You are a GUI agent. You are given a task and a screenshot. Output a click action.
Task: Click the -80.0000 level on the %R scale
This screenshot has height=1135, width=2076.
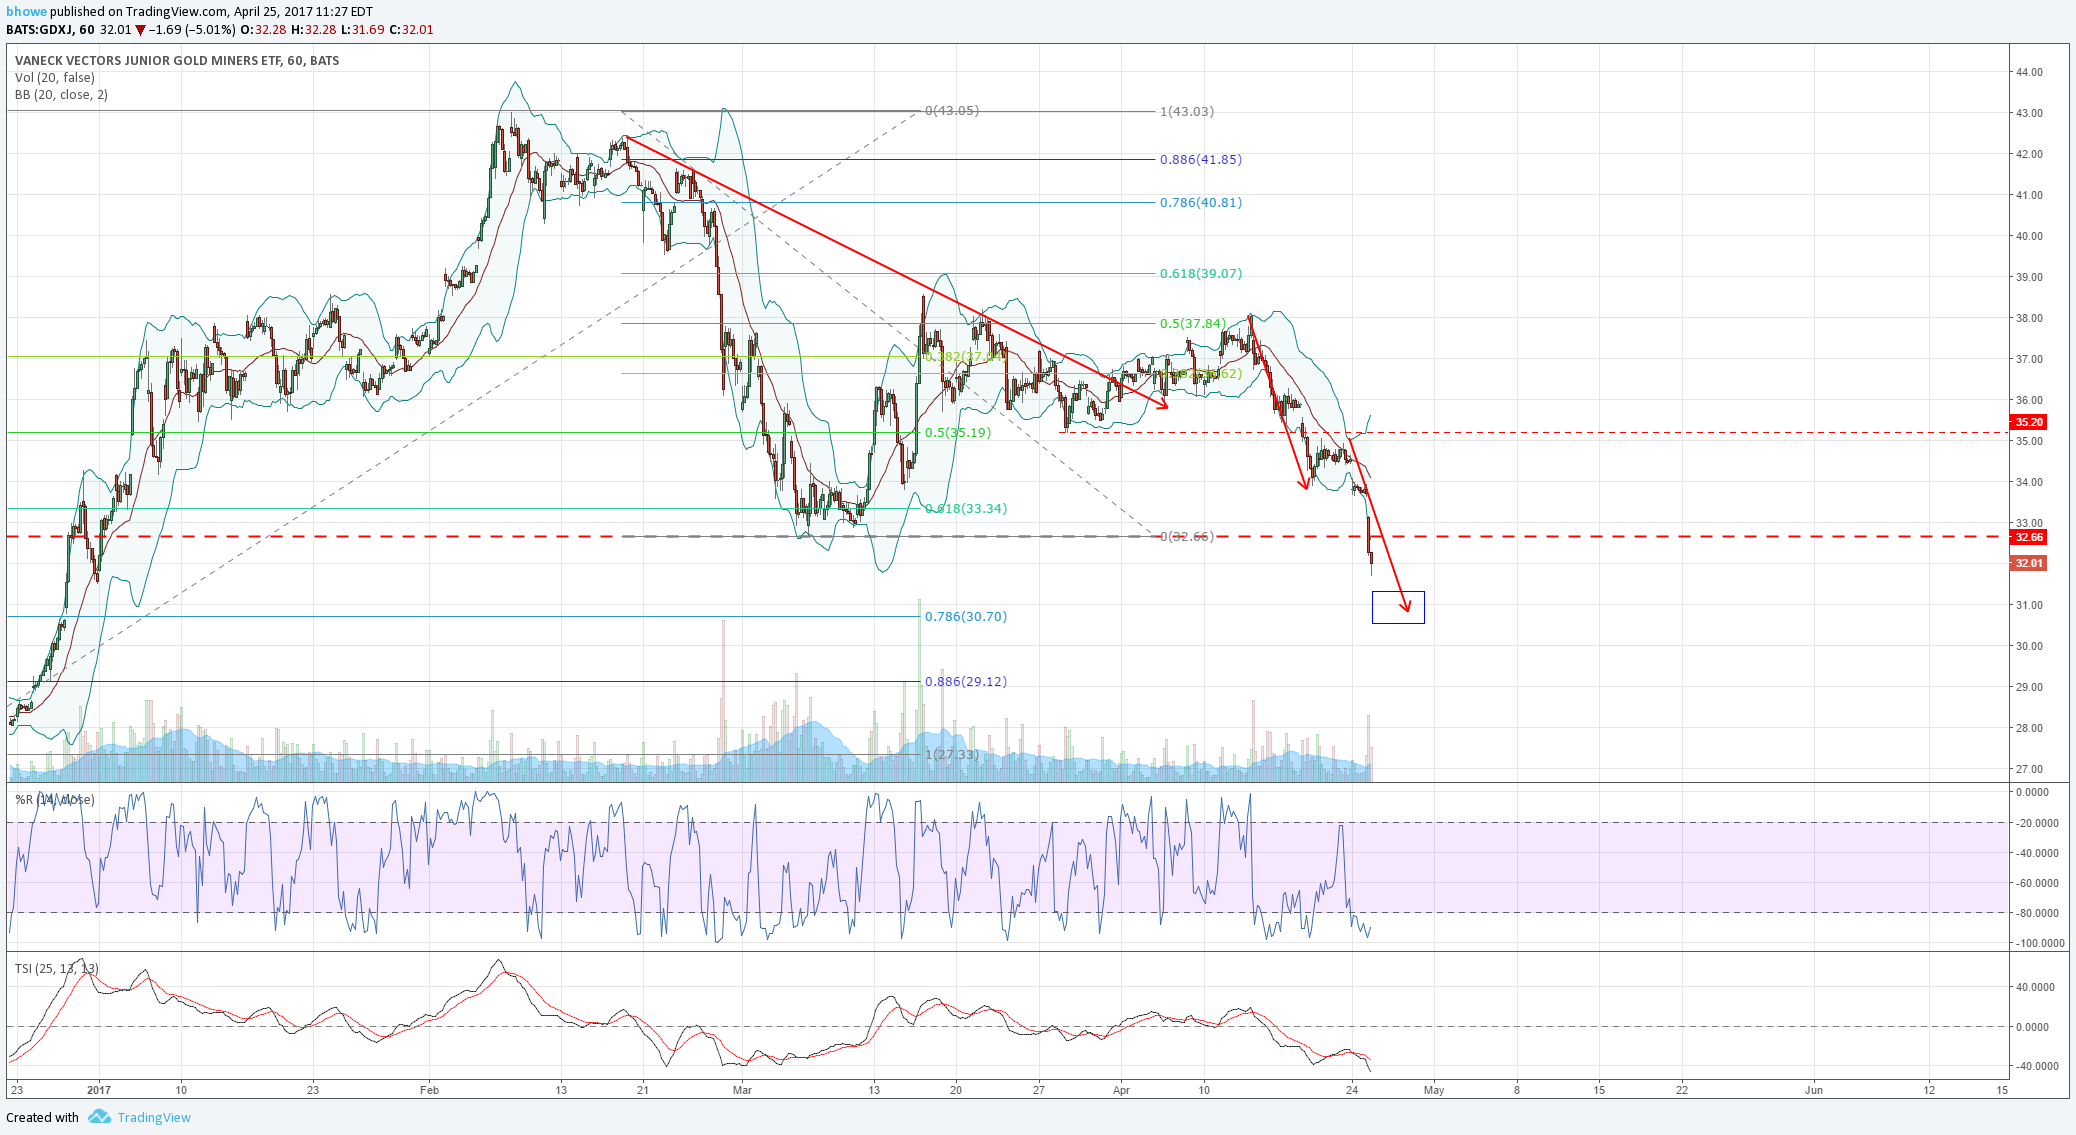pyautogui.click(x=2036, y=914)
